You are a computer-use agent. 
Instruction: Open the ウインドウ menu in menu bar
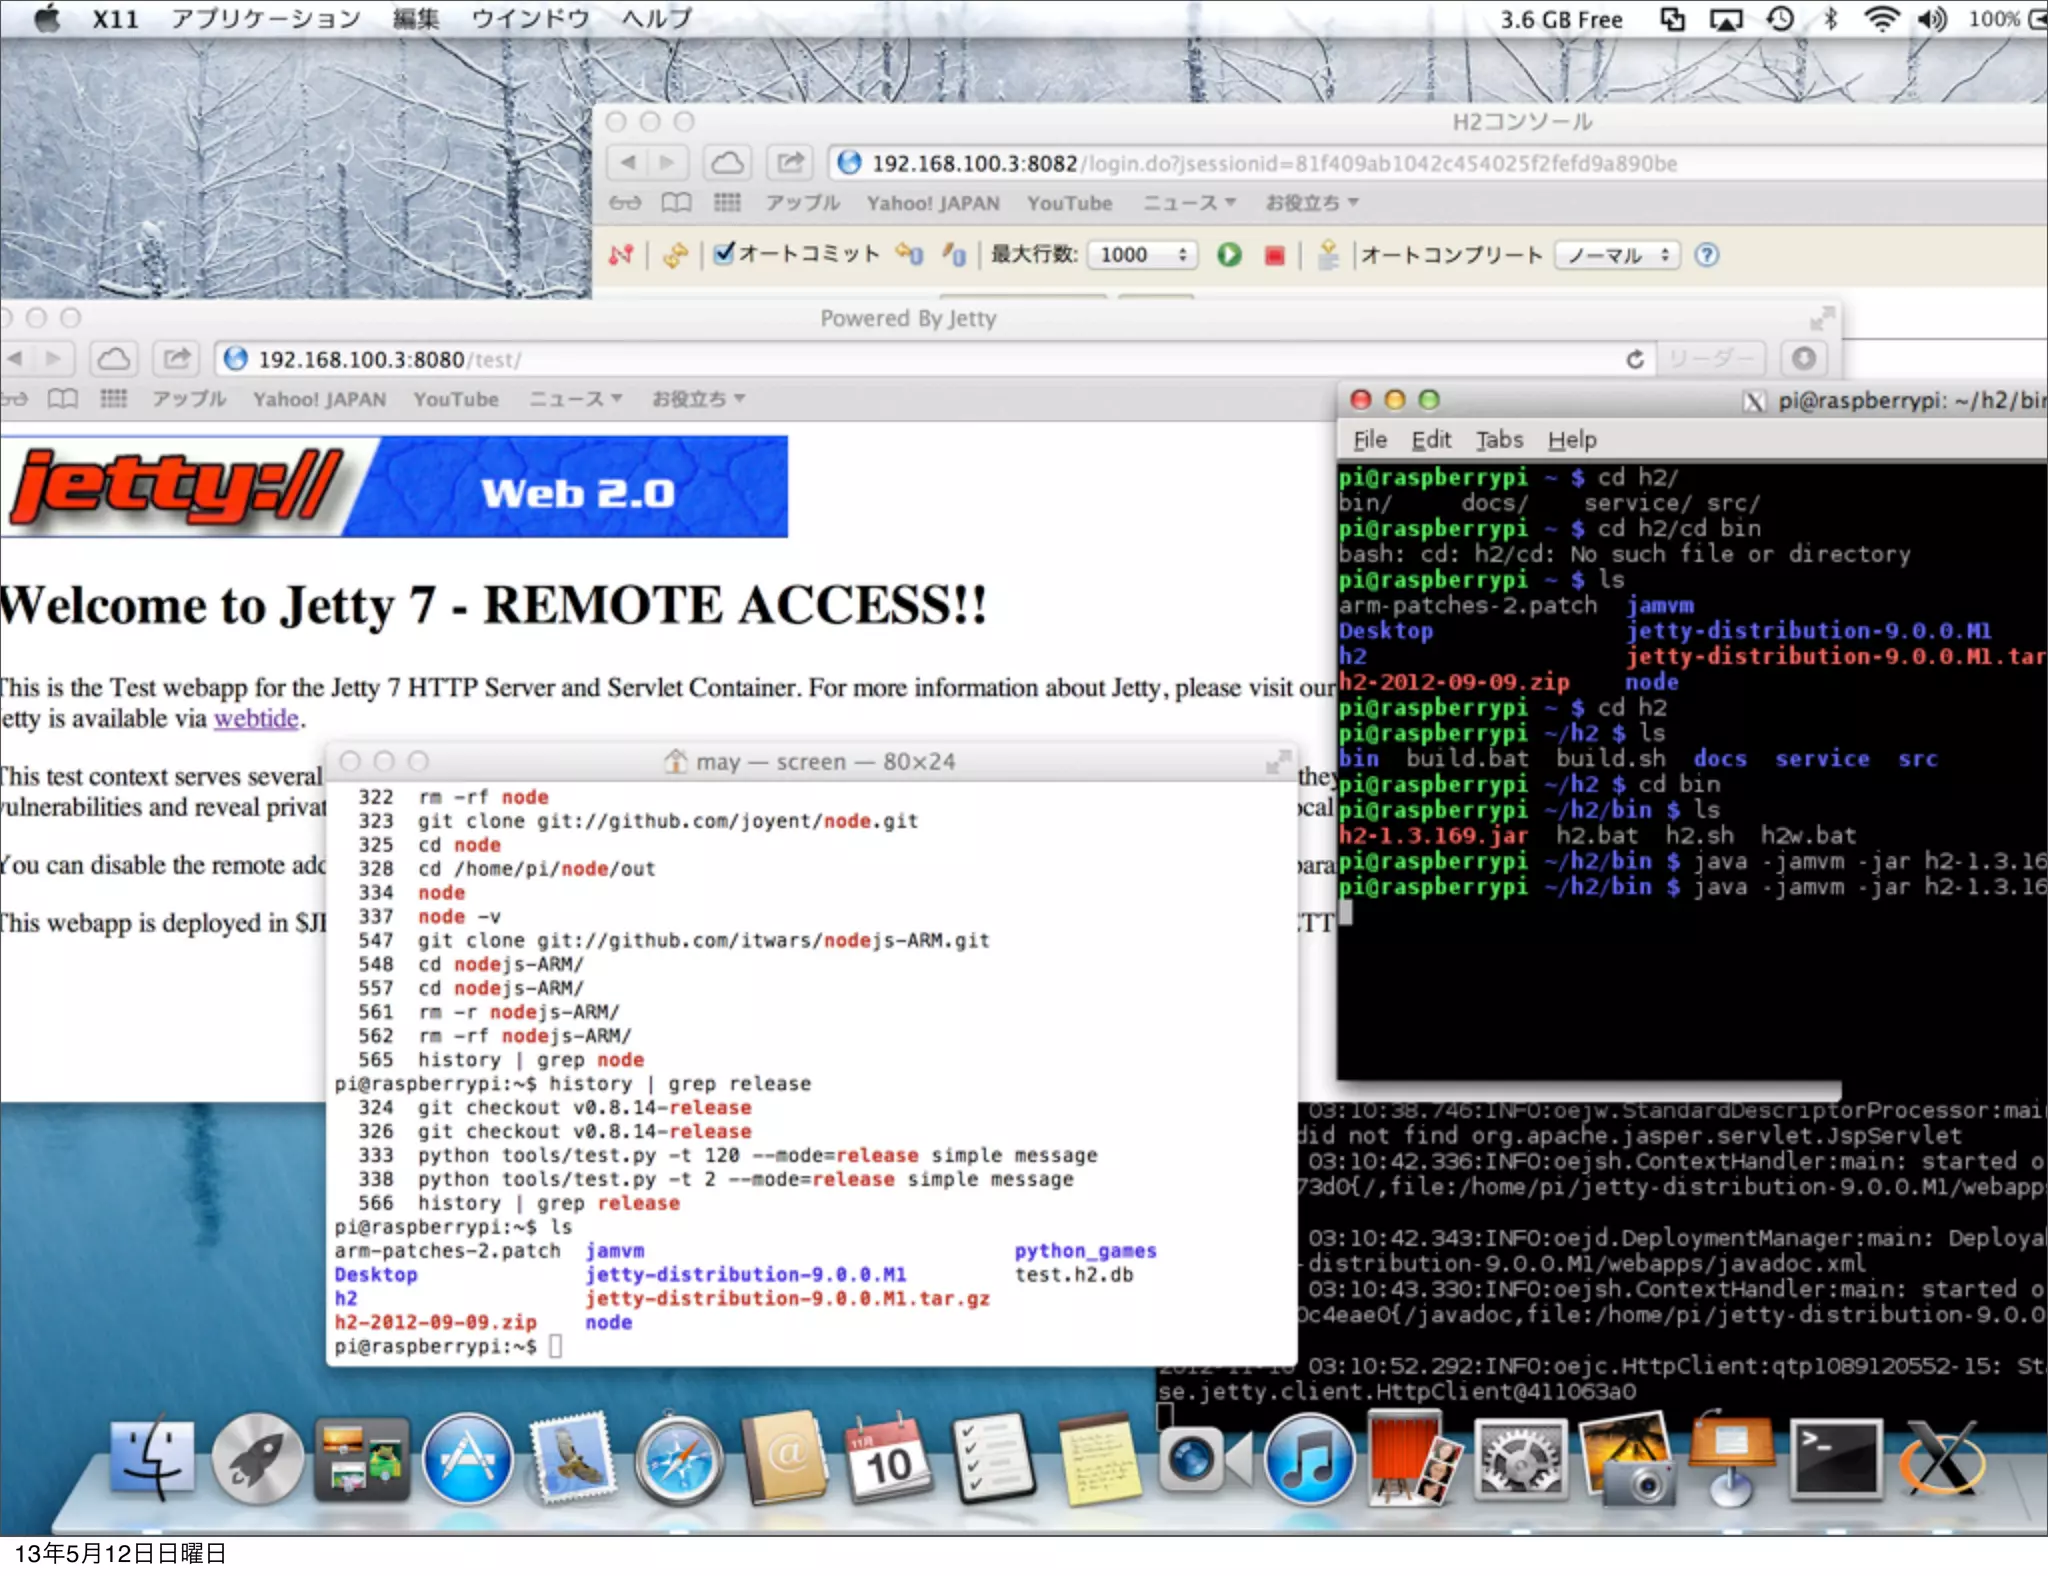[530, 18]
